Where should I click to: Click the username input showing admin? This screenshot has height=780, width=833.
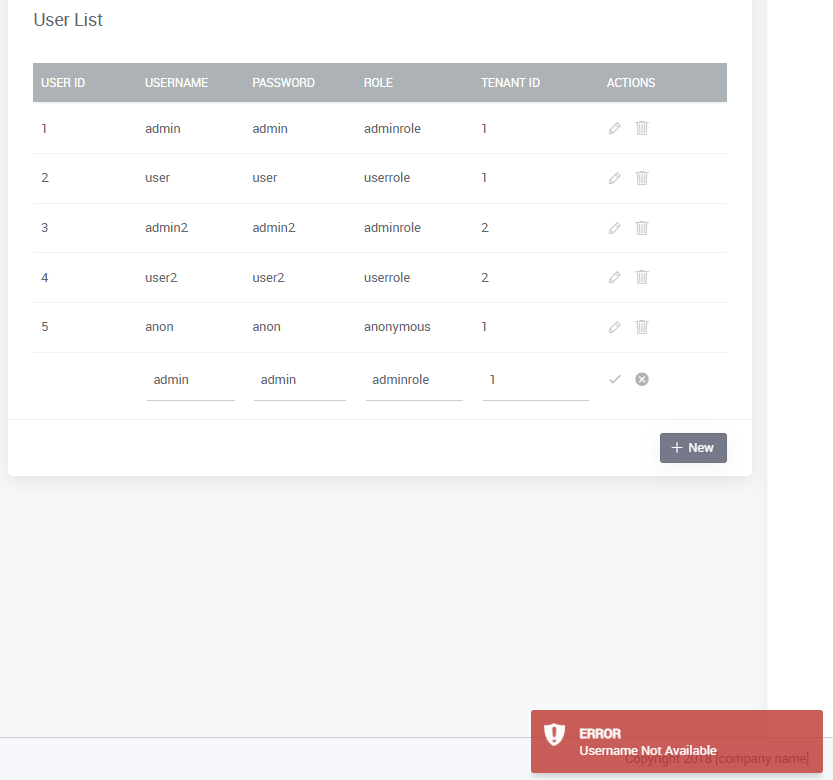(x=190, y=379)
